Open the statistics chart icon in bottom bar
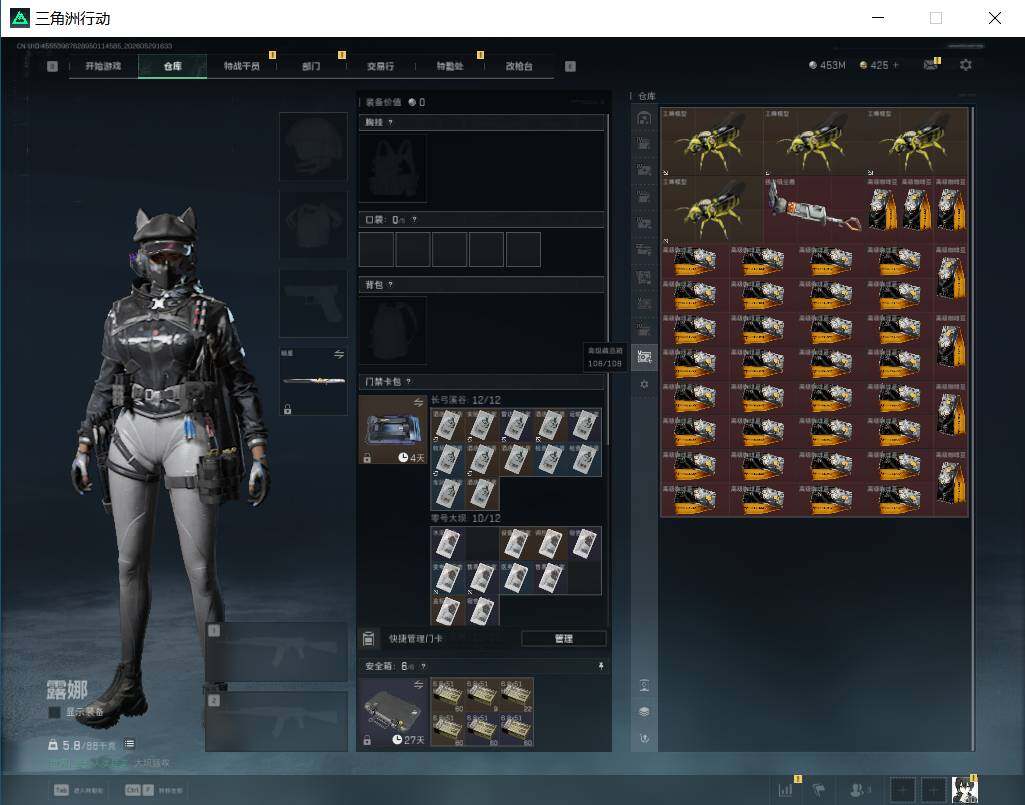This screenshot has width=1025, height=805. click(x=786, y=790)
